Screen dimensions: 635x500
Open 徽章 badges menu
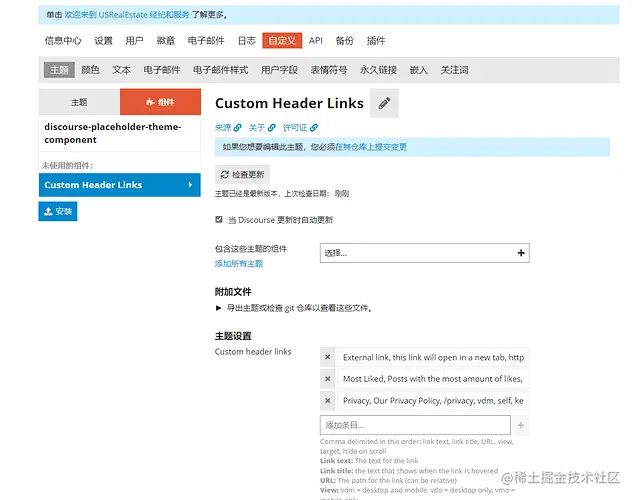click(x=166, y=40)
